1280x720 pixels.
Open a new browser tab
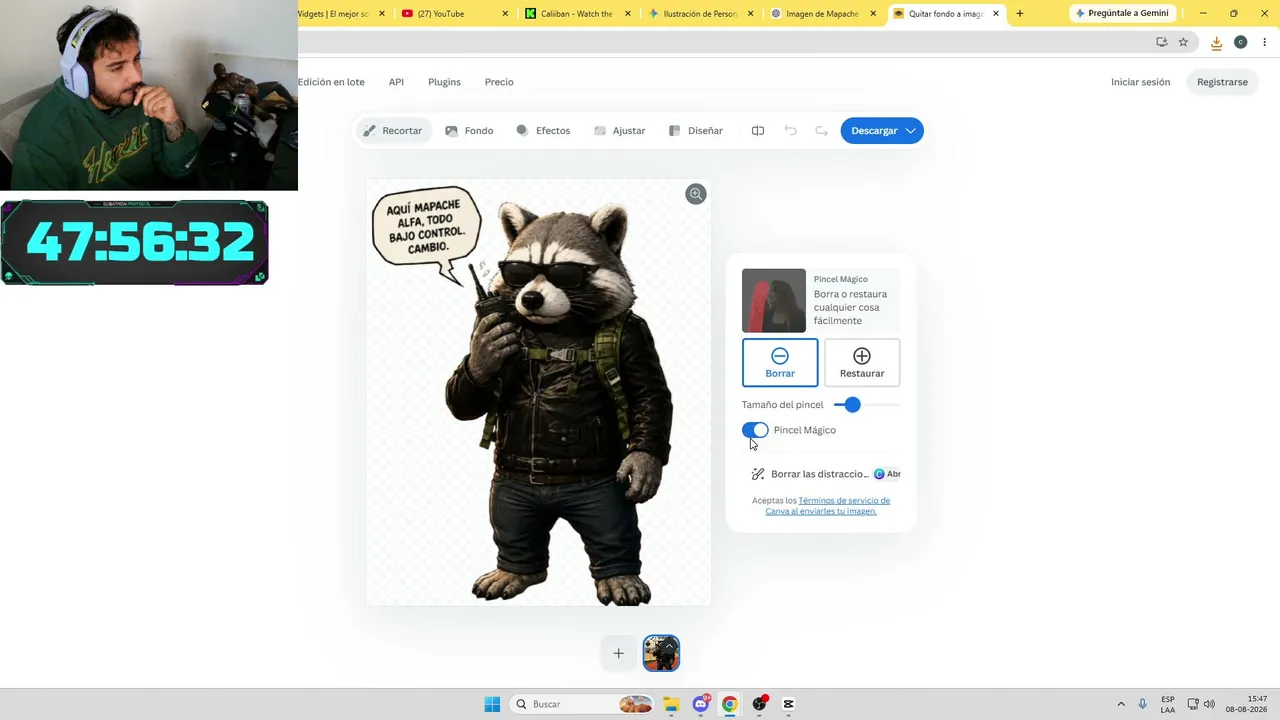(x=1020, y=14)
